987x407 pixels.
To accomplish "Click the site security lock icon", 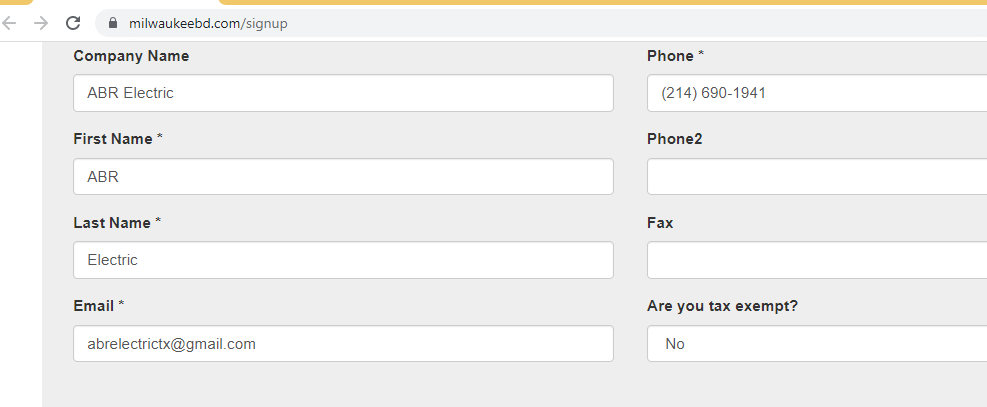I will point(113,23).
